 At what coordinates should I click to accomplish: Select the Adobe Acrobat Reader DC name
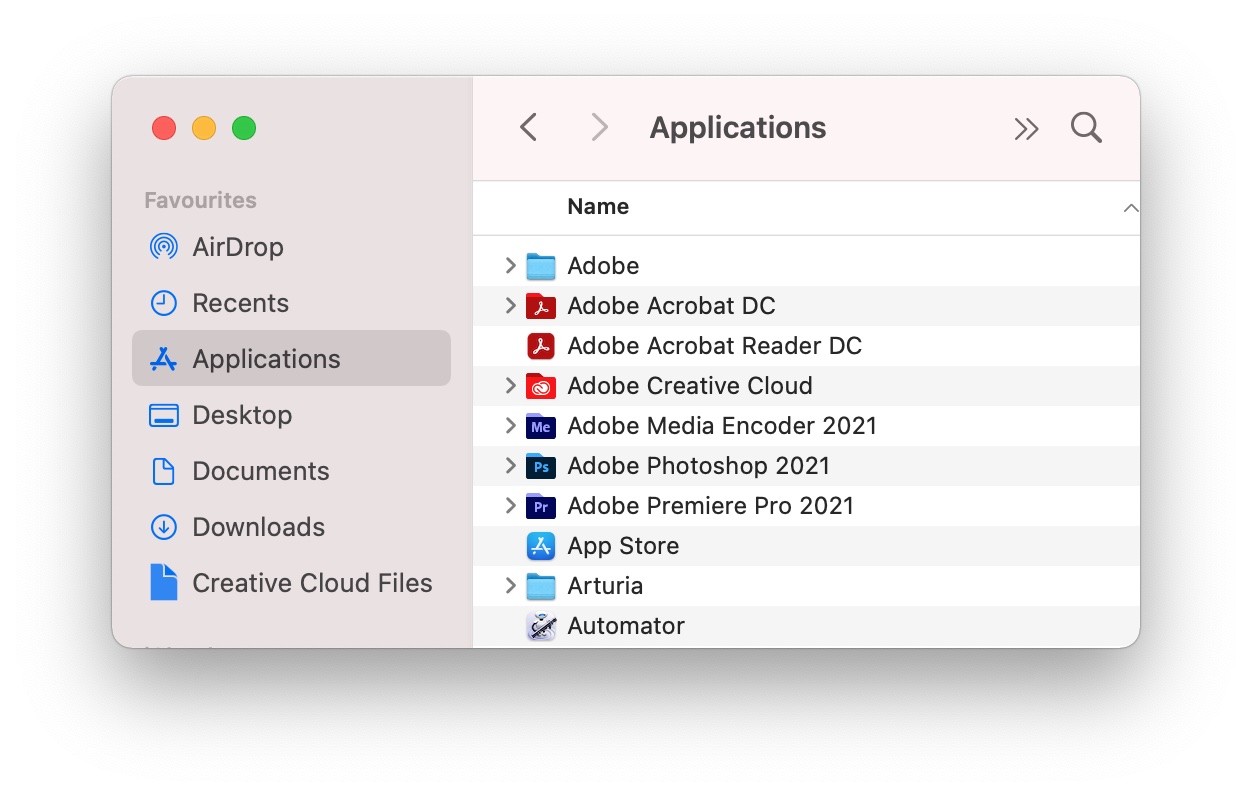tap(714, 346)
